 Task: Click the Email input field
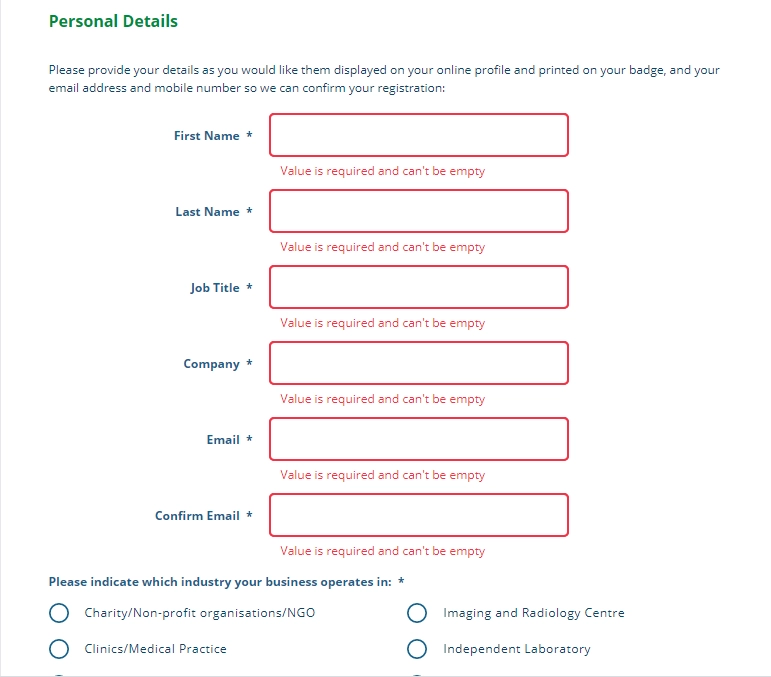[x=418, y=439]
